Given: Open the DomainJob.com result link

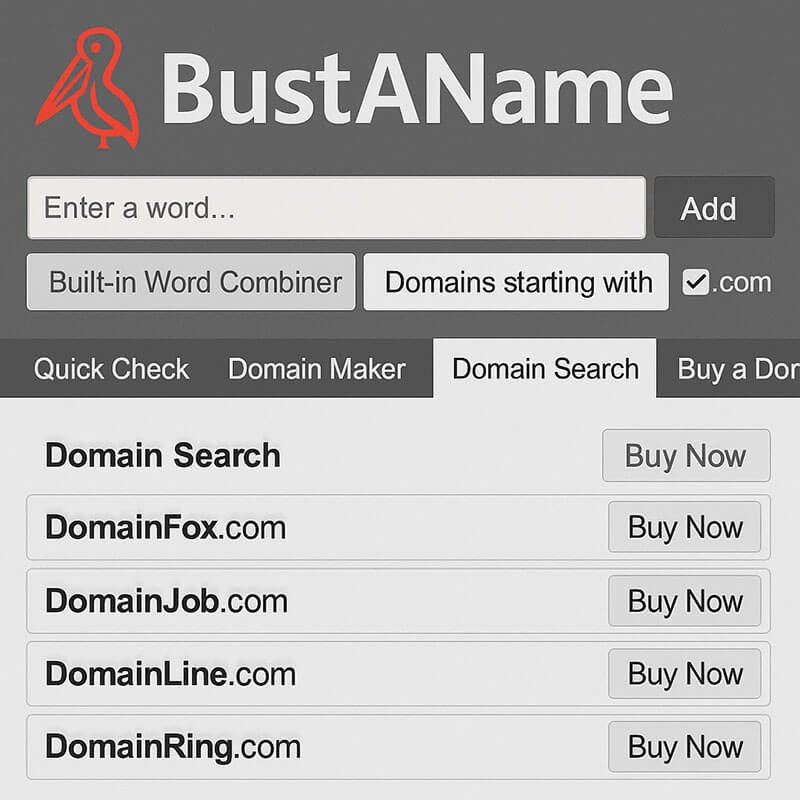Looking at the screenshot, I should (165, 601).
